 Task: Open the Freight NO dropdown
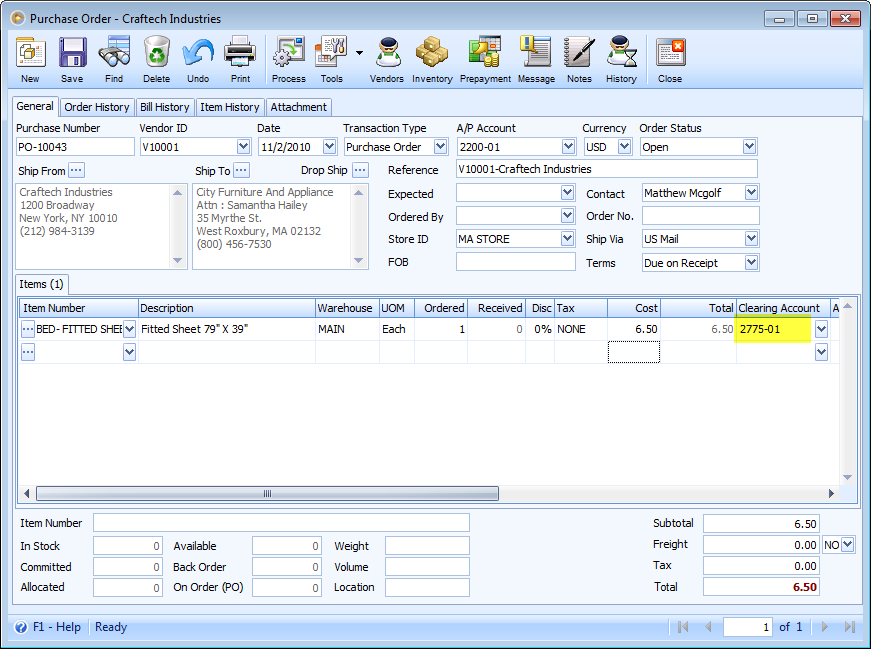click(847, 545)
